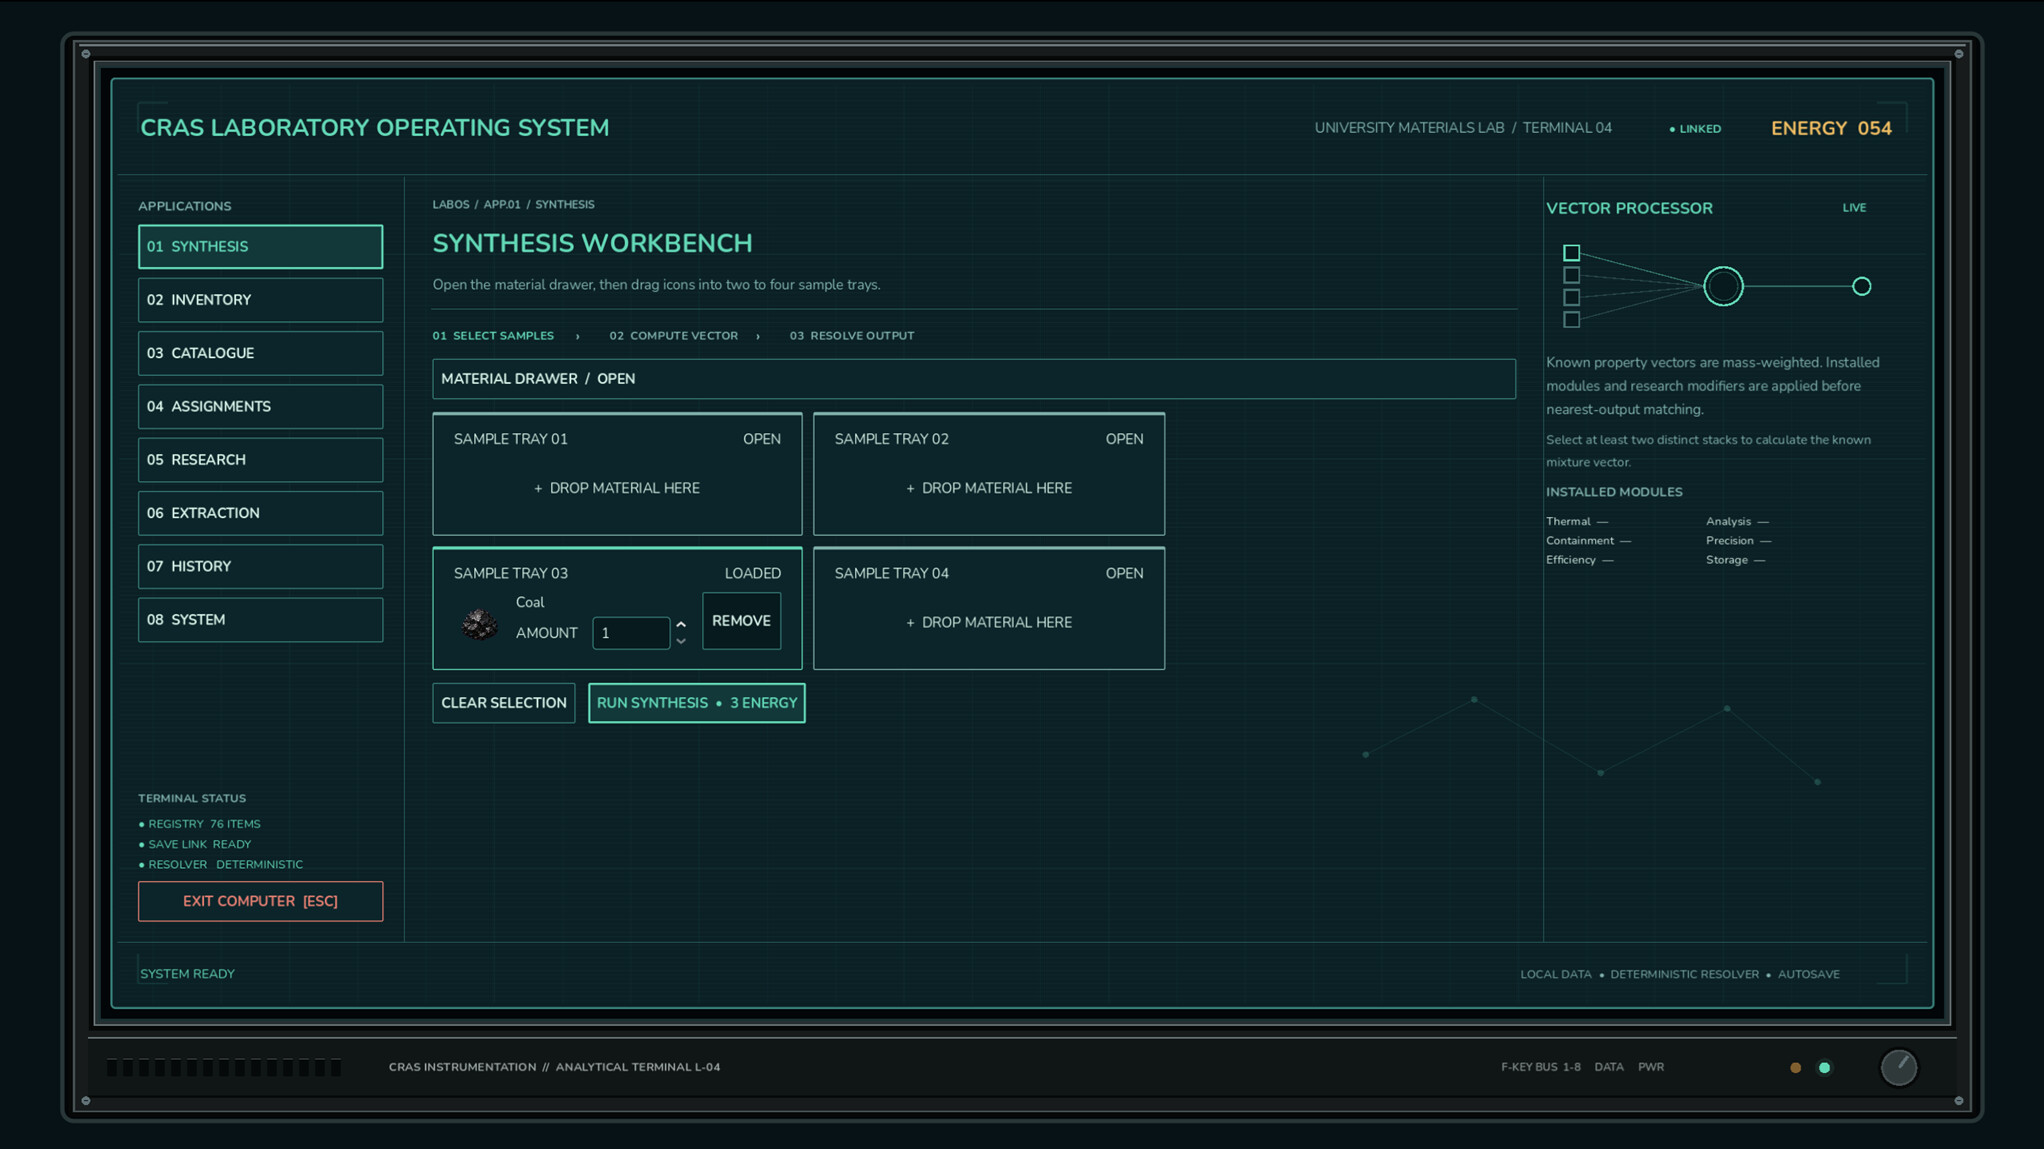Viewport: 2044px width, 1149px height.
Task: Click the large vector processor node
Action: click(x=1723, y=287)
